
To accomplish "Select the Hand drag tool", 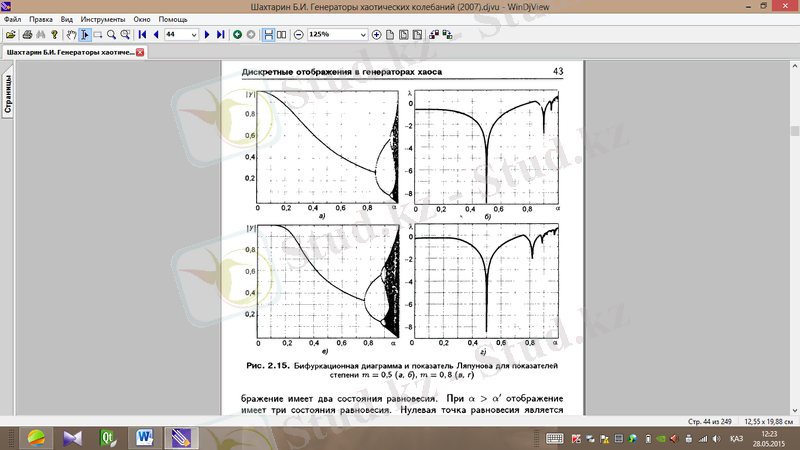I will click(x=70, y=35).
